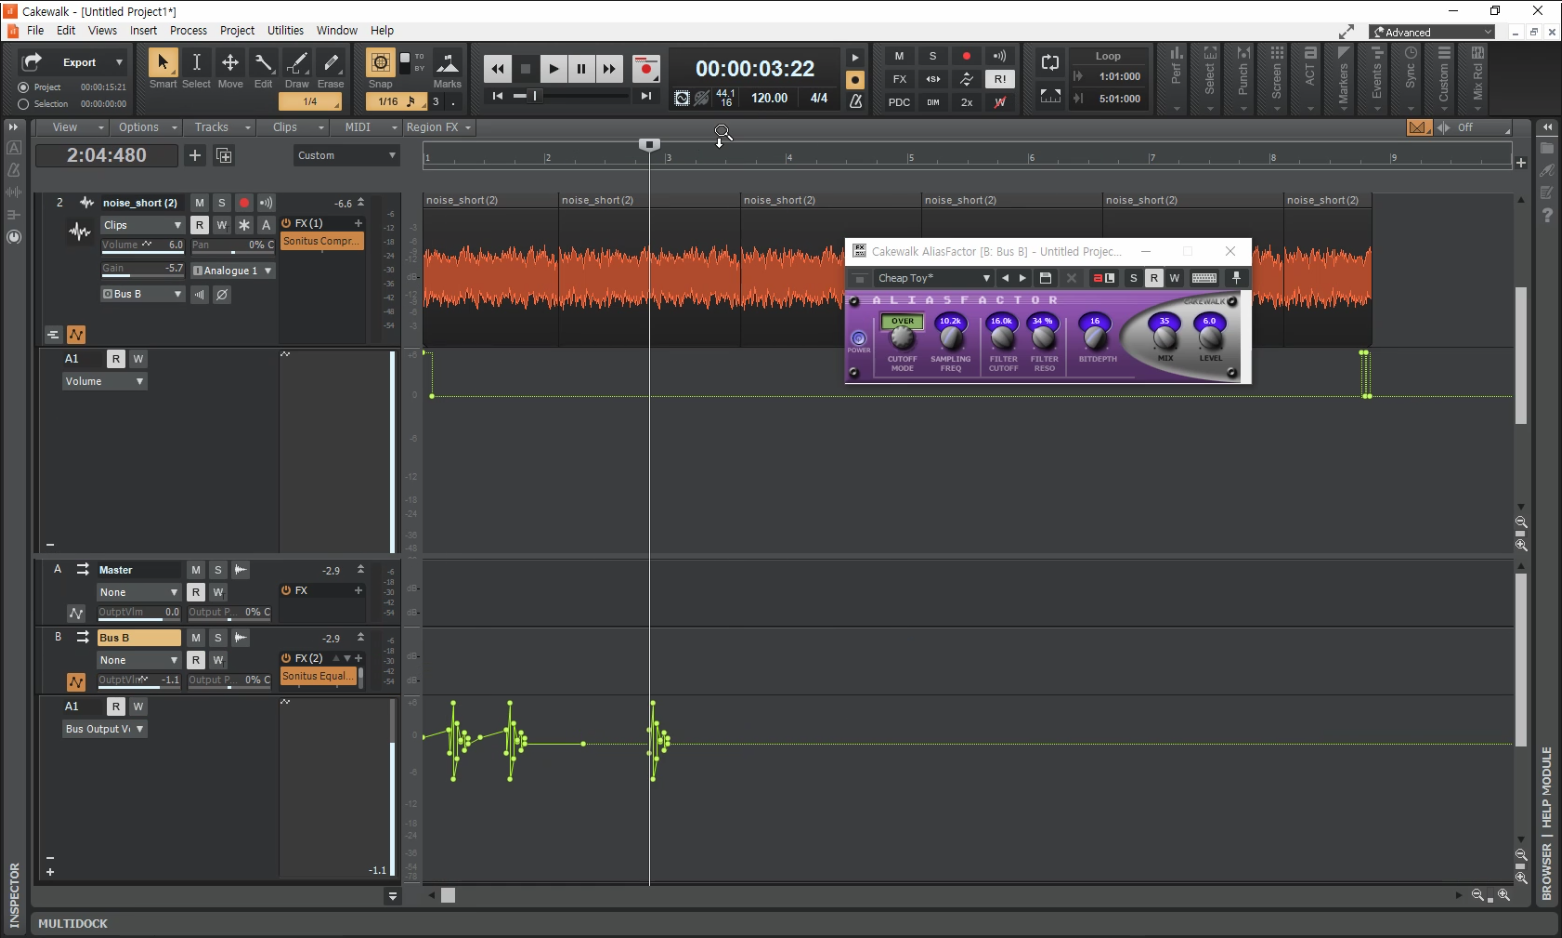Start playback with Play button
1562x938 pixels.
click(x=553, y=69)
